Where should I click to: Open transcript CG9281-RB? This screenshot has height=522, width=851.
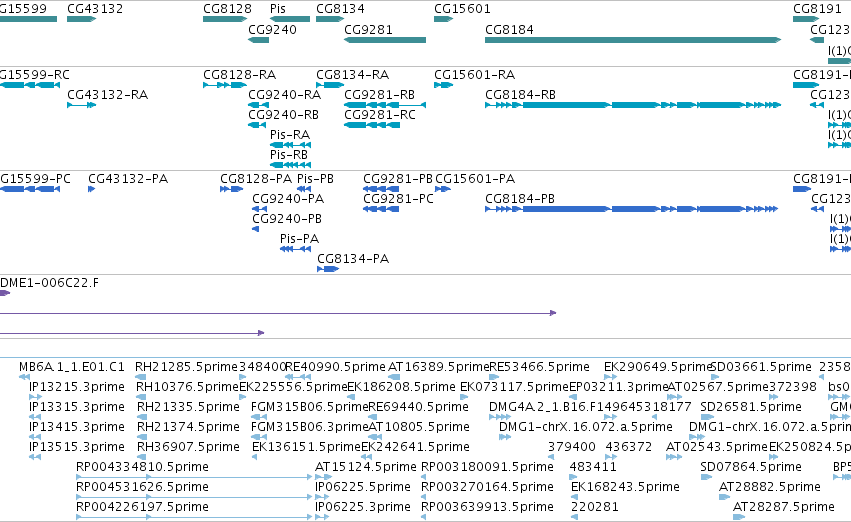[x=379, y=94]
